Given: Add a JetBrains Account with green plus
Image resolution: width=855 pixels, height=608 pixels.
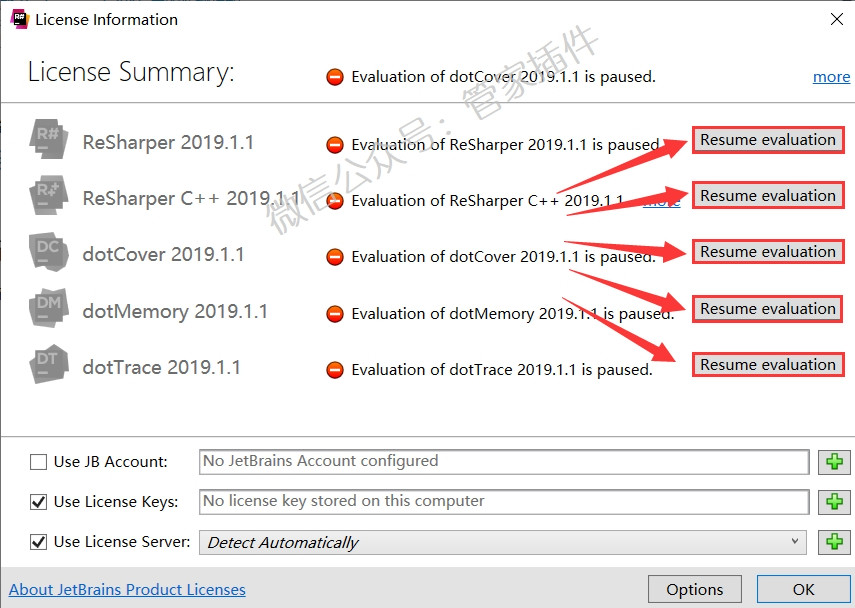Looking at the screenshot, I should tap(834, 462).
